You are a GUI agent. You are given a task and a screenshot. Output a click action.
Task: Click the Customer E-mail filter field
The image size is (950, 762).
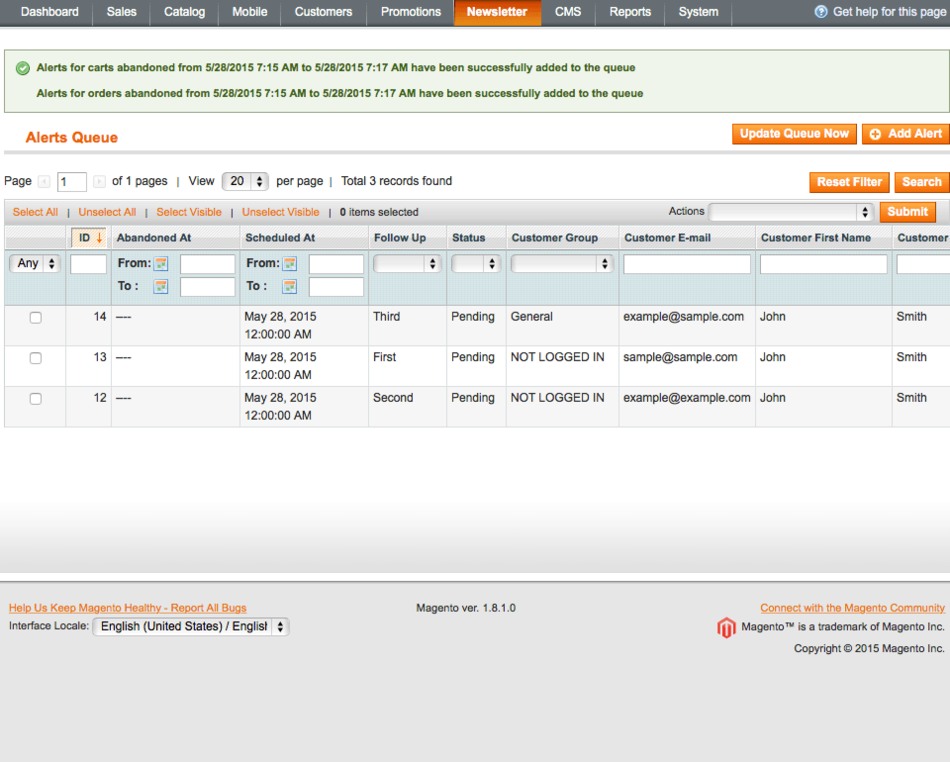[x=686, y=264]
